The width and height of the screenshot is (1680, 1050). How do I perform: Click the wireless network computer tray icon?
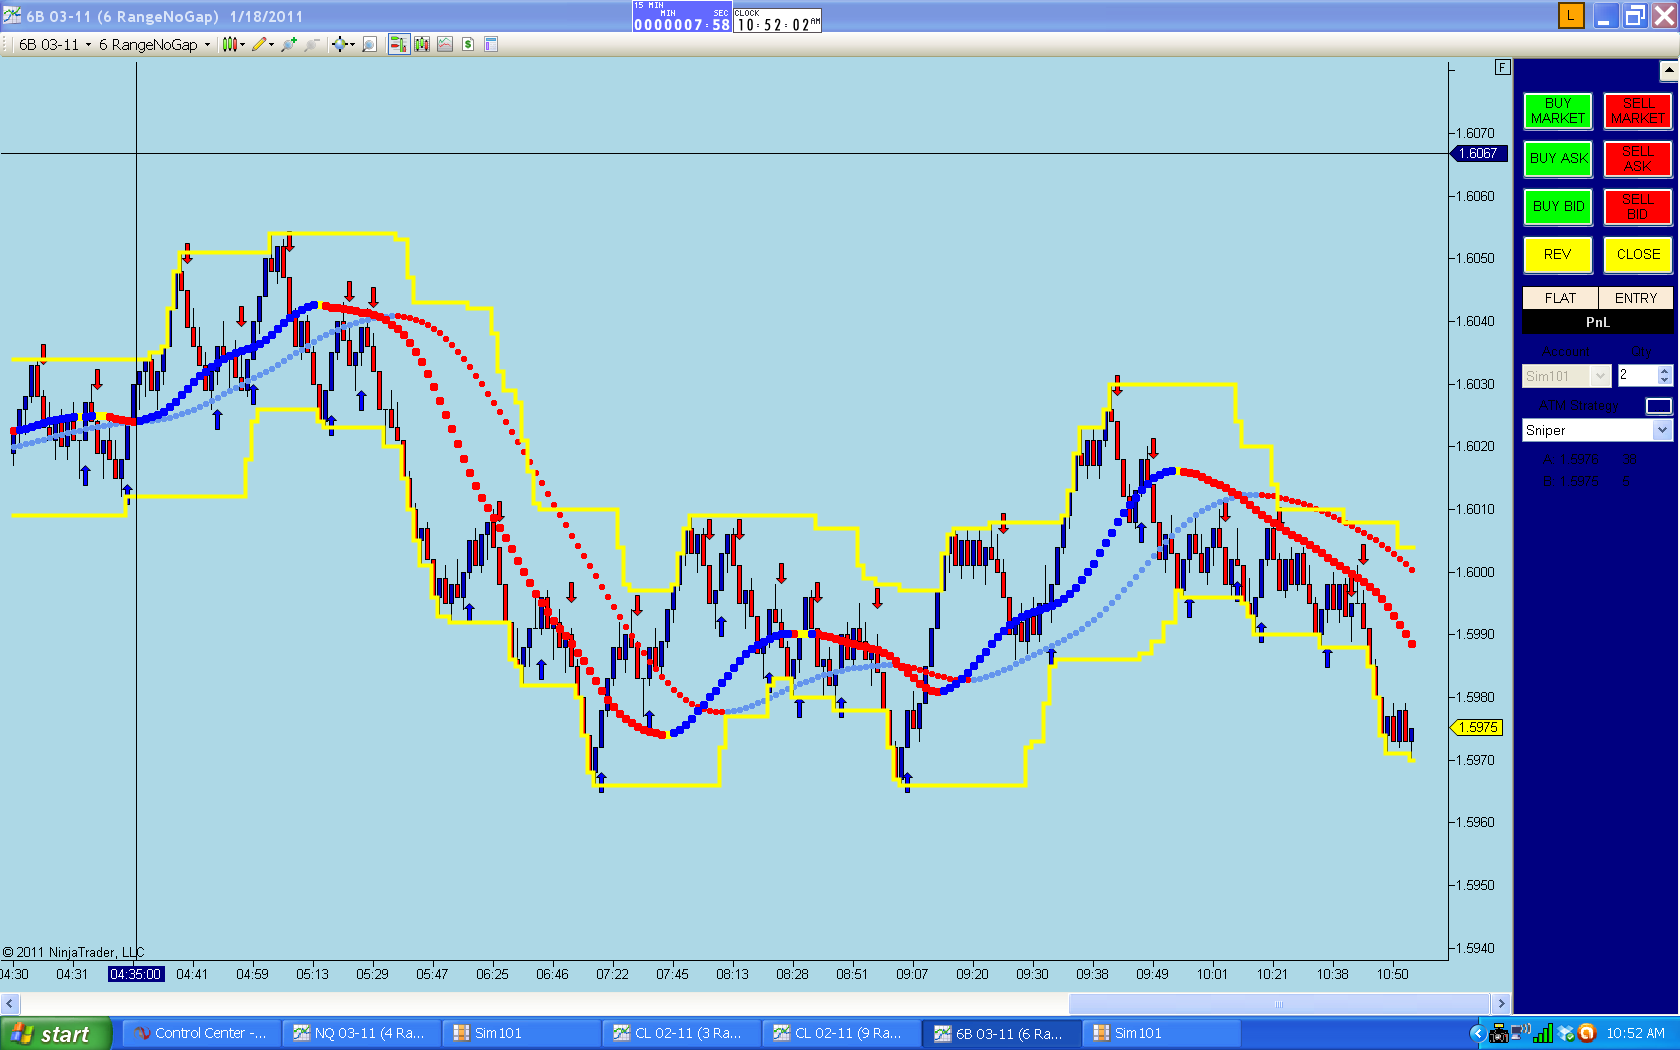pos(1520,1033)
